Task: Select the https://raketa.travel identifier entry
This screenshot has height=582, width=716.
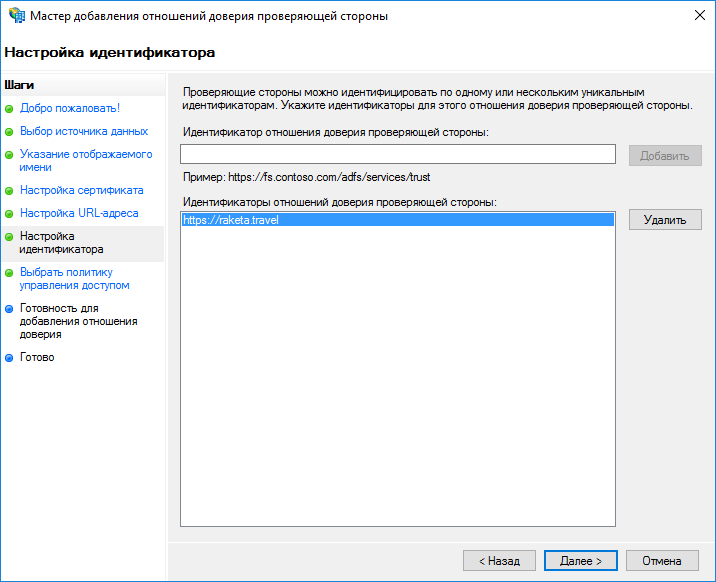Action: click(231, 221)
